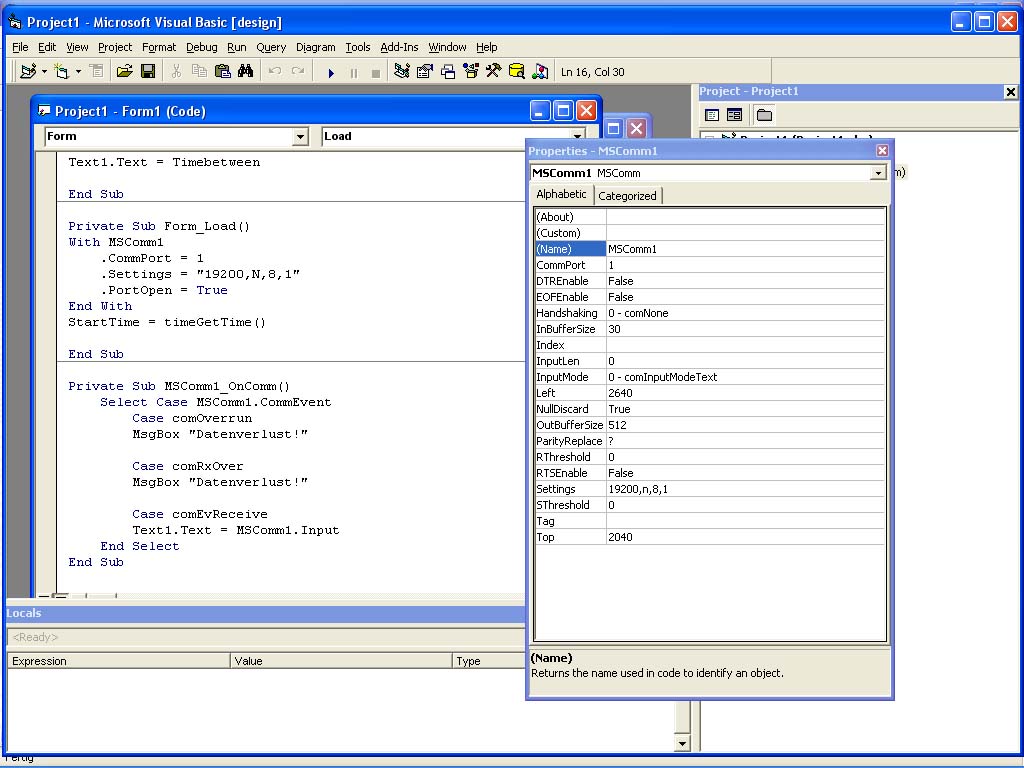This screenshot has width=1024, height=768.
Task: Open the Properties Window toolbar icon
Action: 424,71
